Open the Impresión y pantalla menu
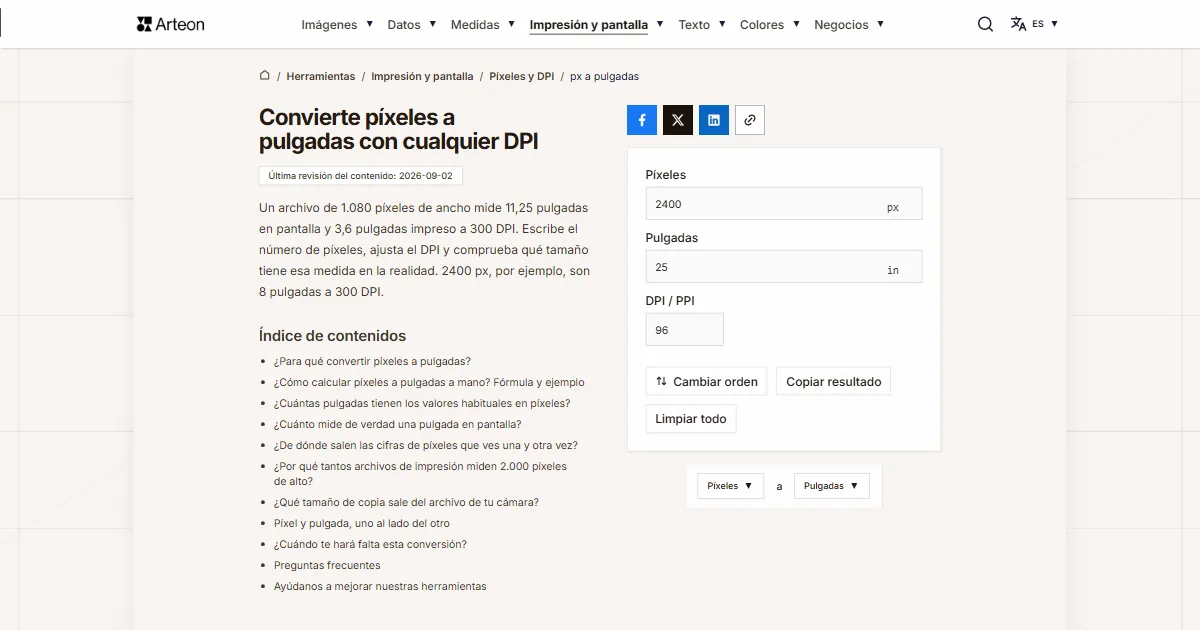This screenshot has width=1200, height=630. coord(596,24)
